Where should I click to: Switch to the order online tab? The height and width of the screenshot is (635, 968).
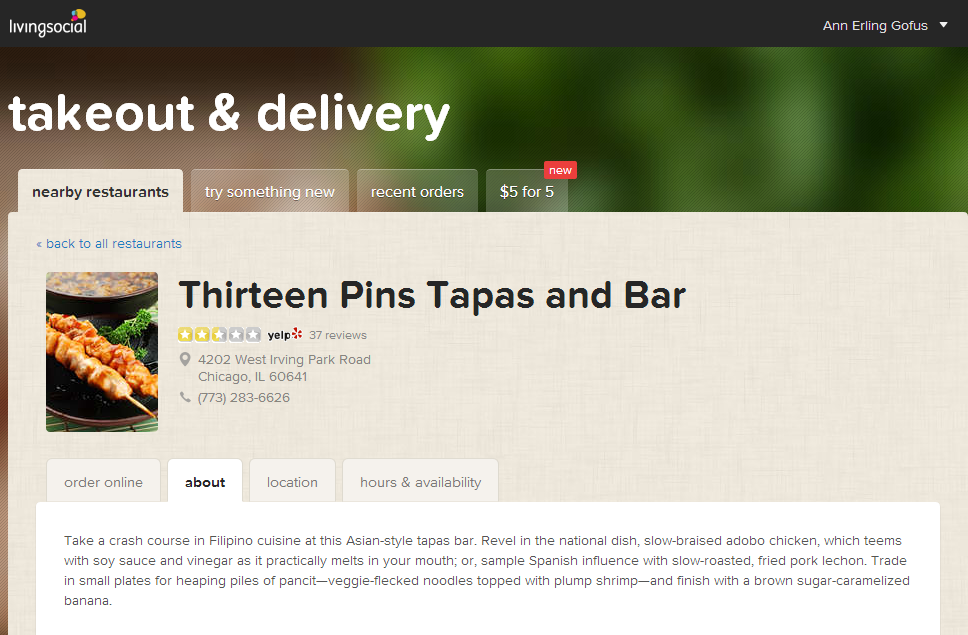pos(103,482)
